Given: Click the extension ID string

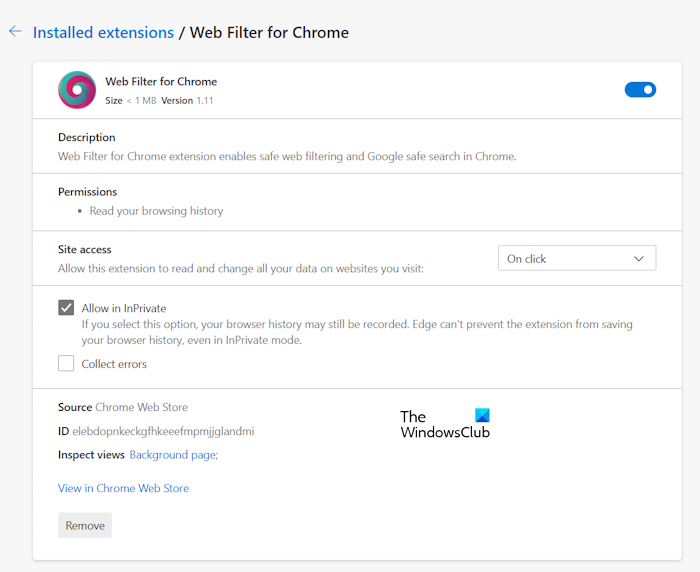Looking at the screenshot, I should pyautogui.click(x=163, y=431).
